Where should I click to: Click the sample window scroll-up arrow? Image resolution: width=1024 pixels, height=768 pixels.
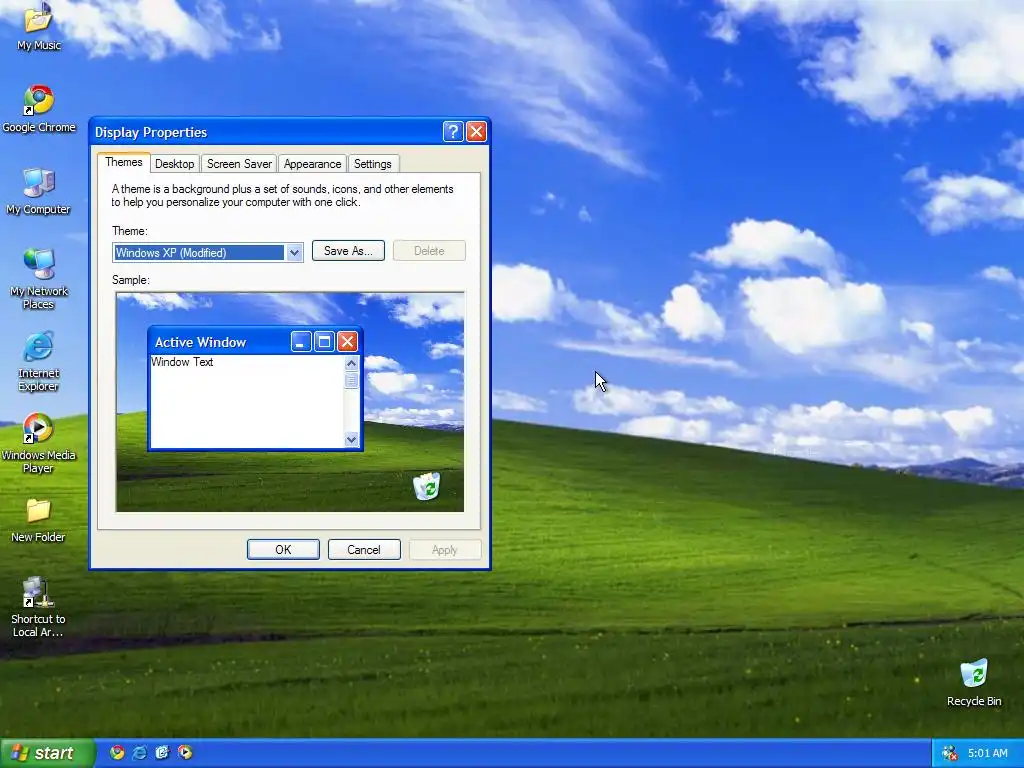[351, 363]
